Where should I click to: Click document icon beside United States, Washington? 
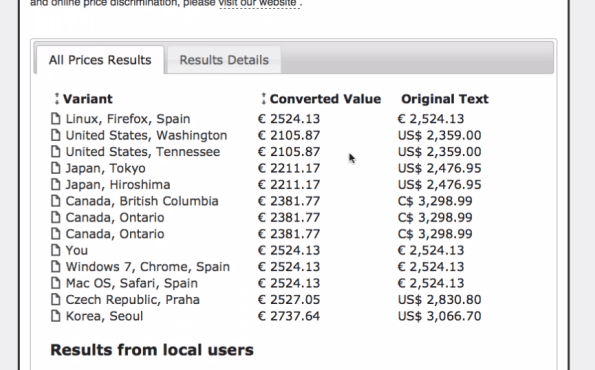pyautogui.click(x=55, y=135)
